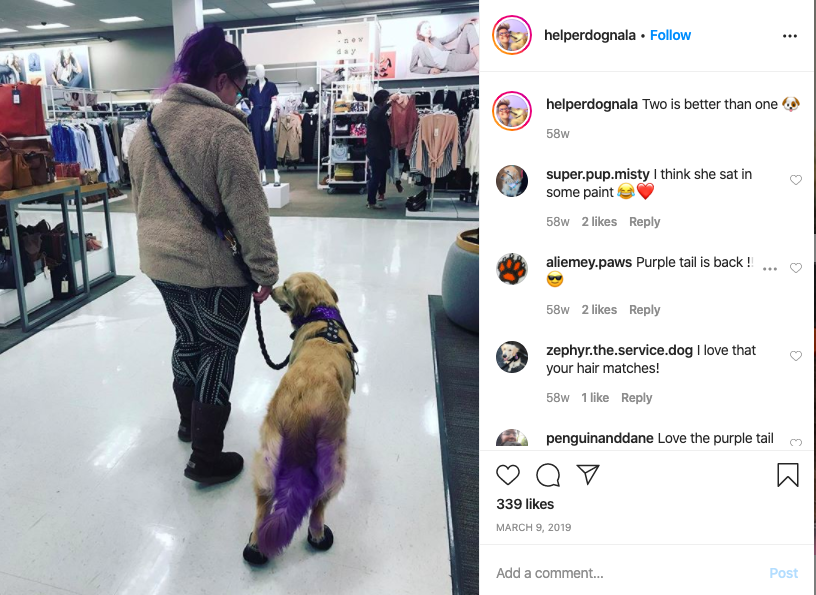
Task: Like aliemey.paws comment heart
Action: click(796, 268)
